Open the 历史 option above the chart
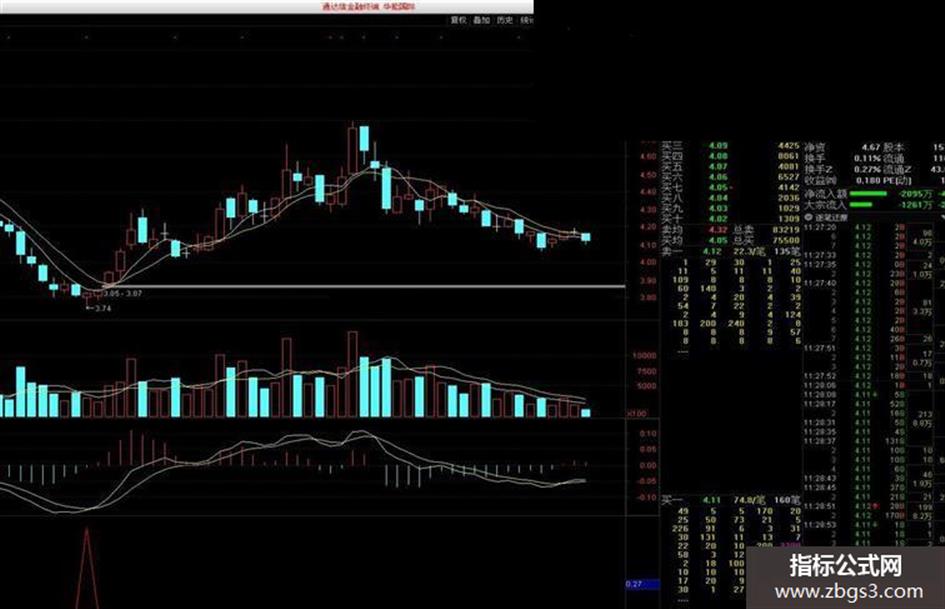Viewport: 945px width, 609px height. click(x=504, y=20)
